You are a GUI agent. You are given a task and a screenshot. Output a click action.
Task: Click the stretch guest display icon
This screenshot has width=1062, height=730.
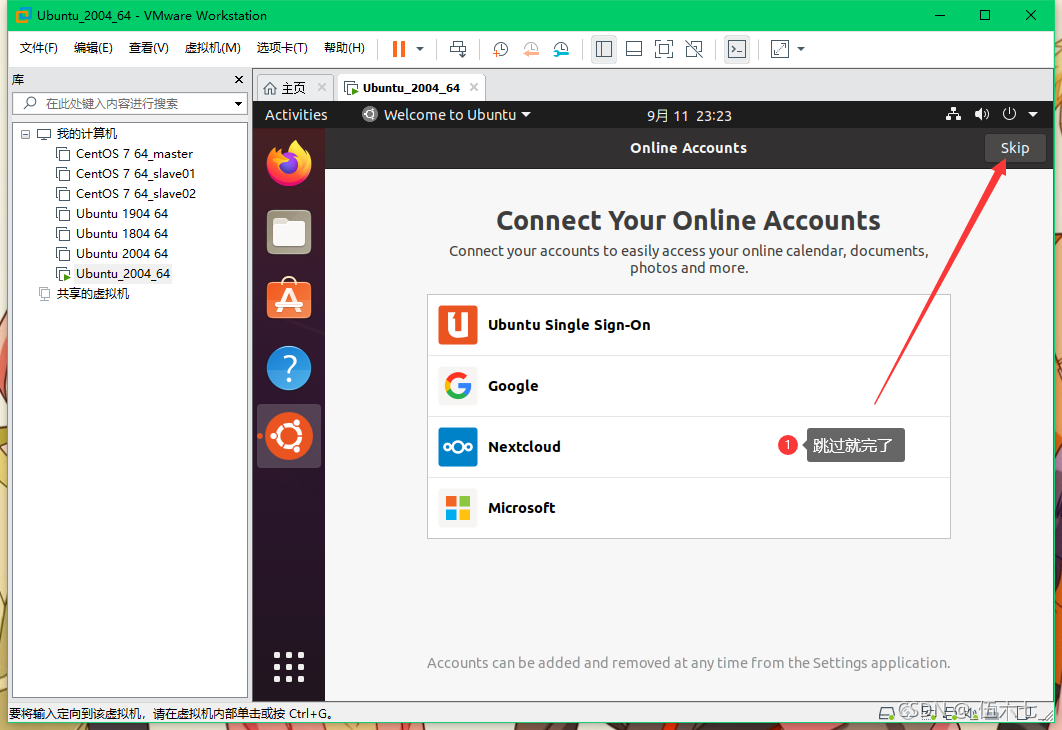[x=780, y=49]
